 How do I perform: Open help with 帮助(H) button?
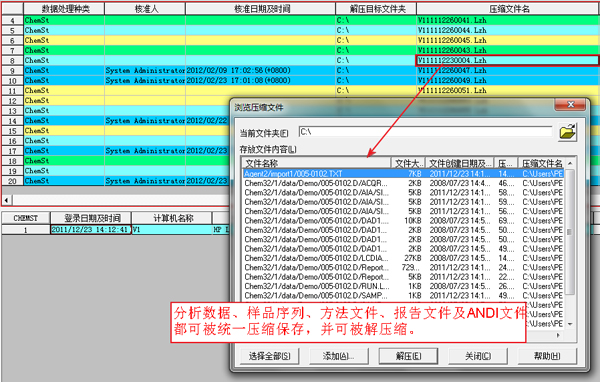pyautogui.click(x=547, y=356)
